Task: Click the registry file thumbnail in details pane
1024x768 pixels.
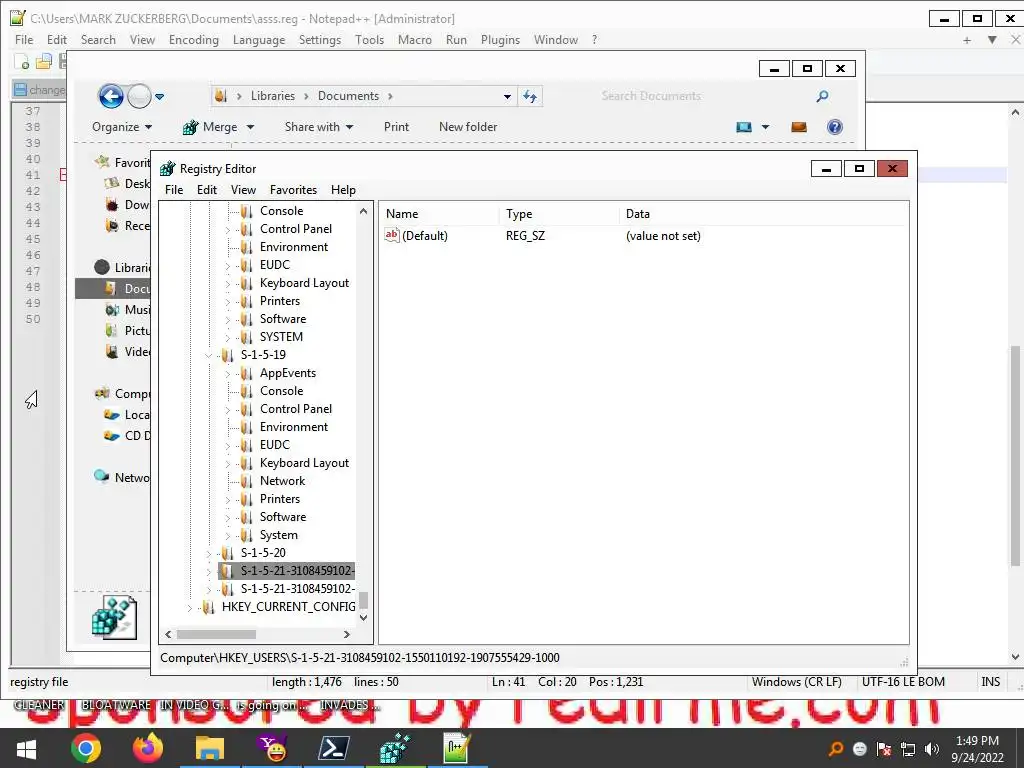Action: pos(114,617)
